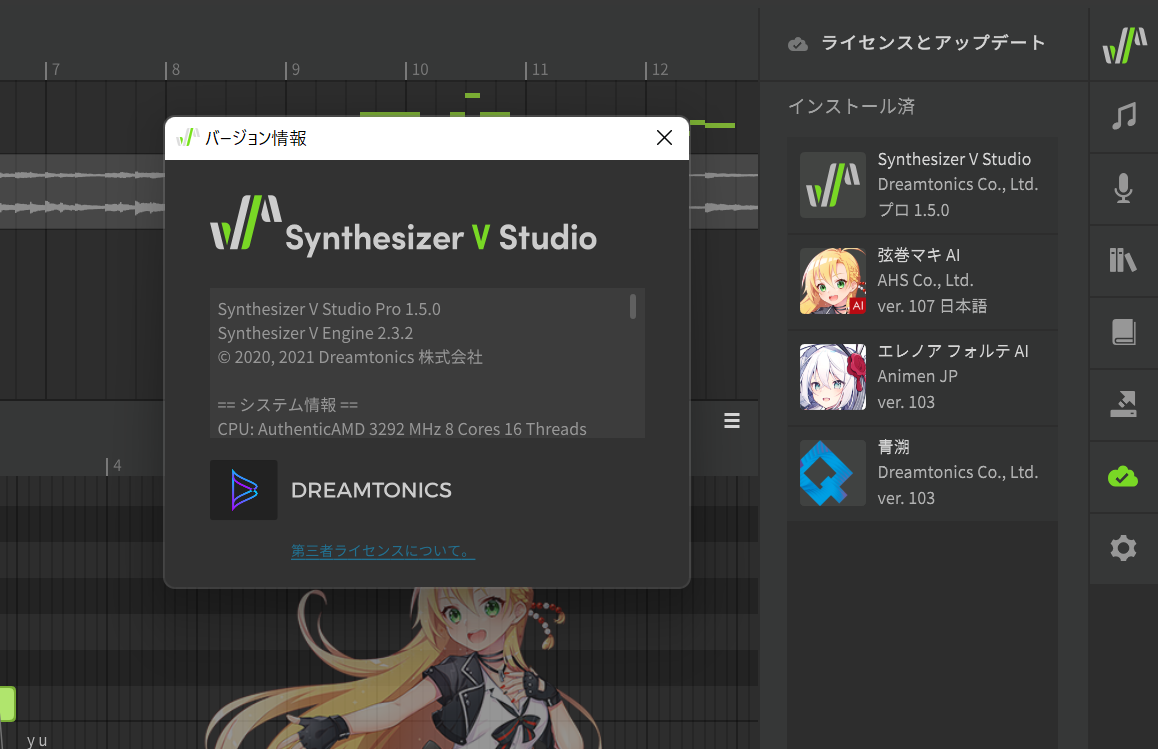Jump to measure 10 on the timeline ruler
Viewport: 1158px width, 749px height.
(x=417, y=69)
